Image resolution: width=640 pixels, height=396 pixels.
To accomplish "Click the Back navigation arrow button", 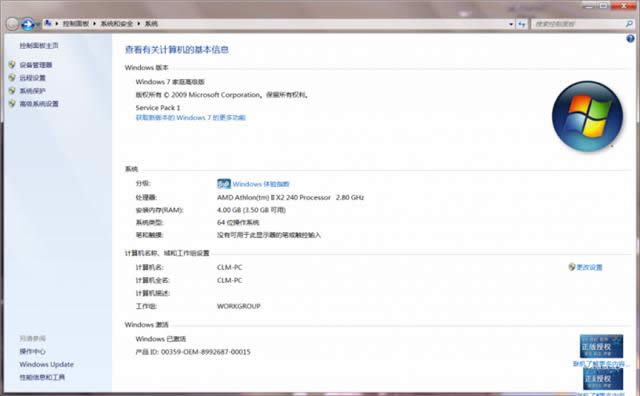I will (13, 24).
